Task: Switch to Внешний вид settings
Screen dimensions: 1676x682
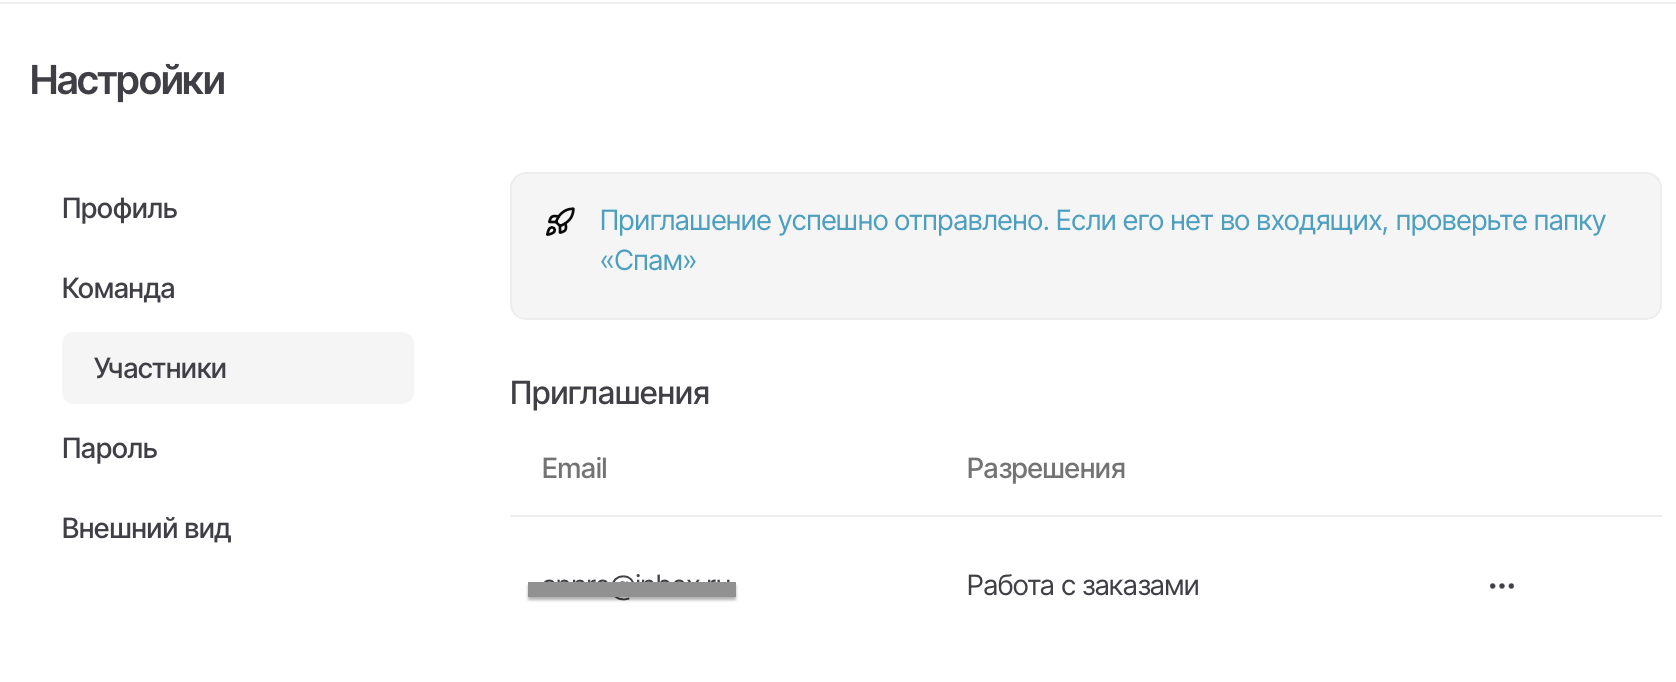Action: (x=146, y=529)
